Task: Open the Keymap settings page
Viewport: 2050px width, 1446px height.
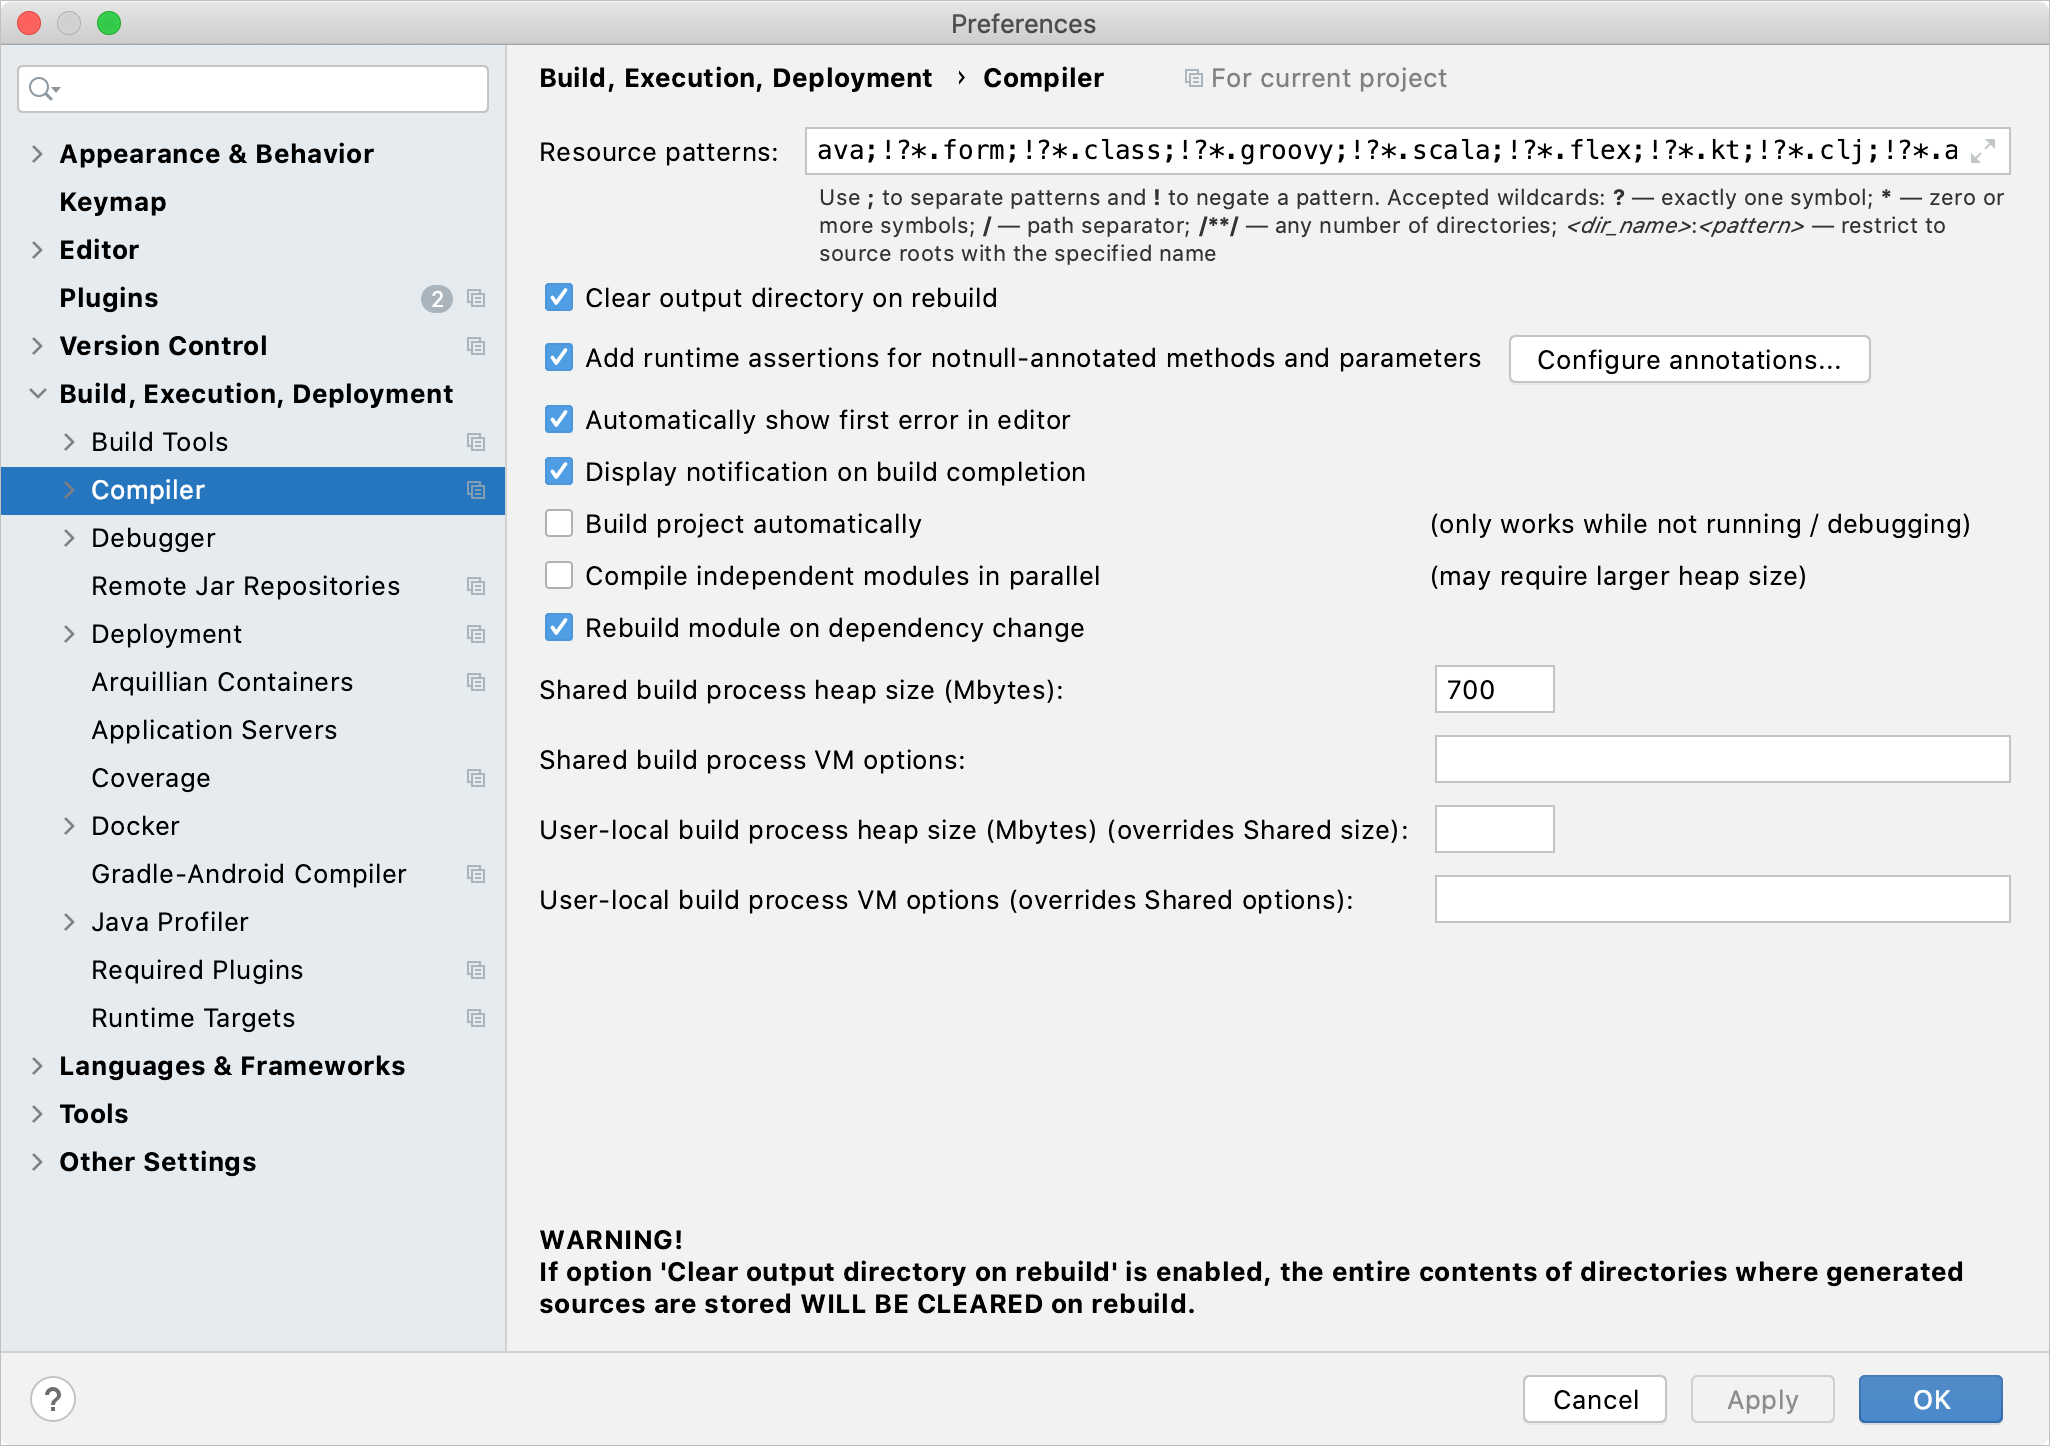Action: click(113, 202)
